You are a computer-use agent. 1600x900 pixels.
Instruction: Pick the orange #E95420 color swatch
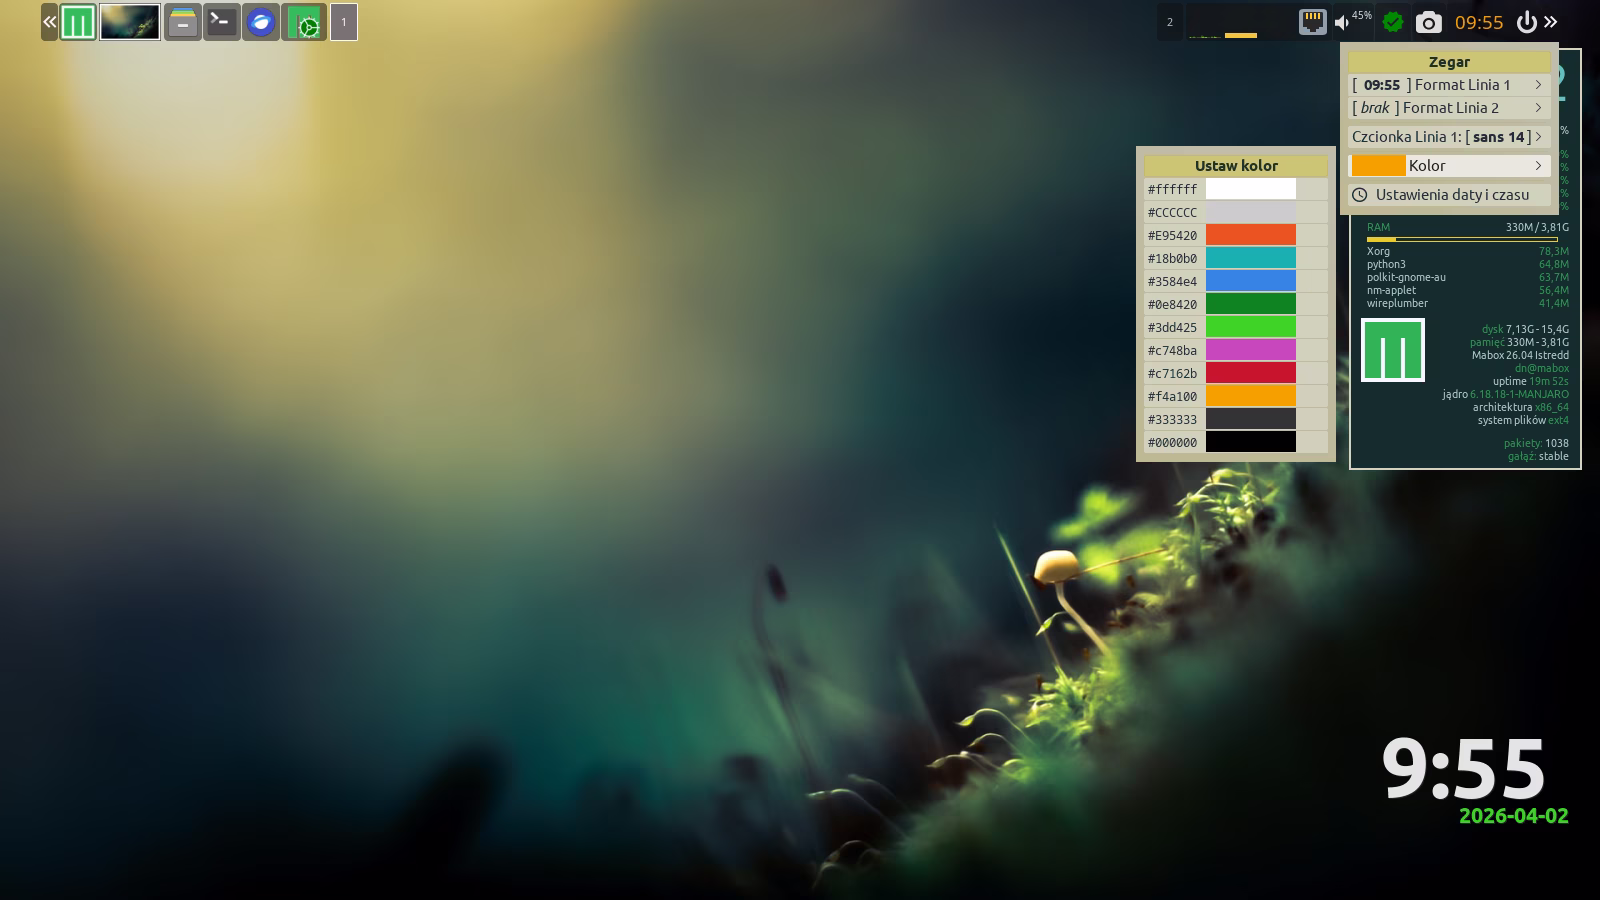pyautogui.click(x=1250, y=235)
